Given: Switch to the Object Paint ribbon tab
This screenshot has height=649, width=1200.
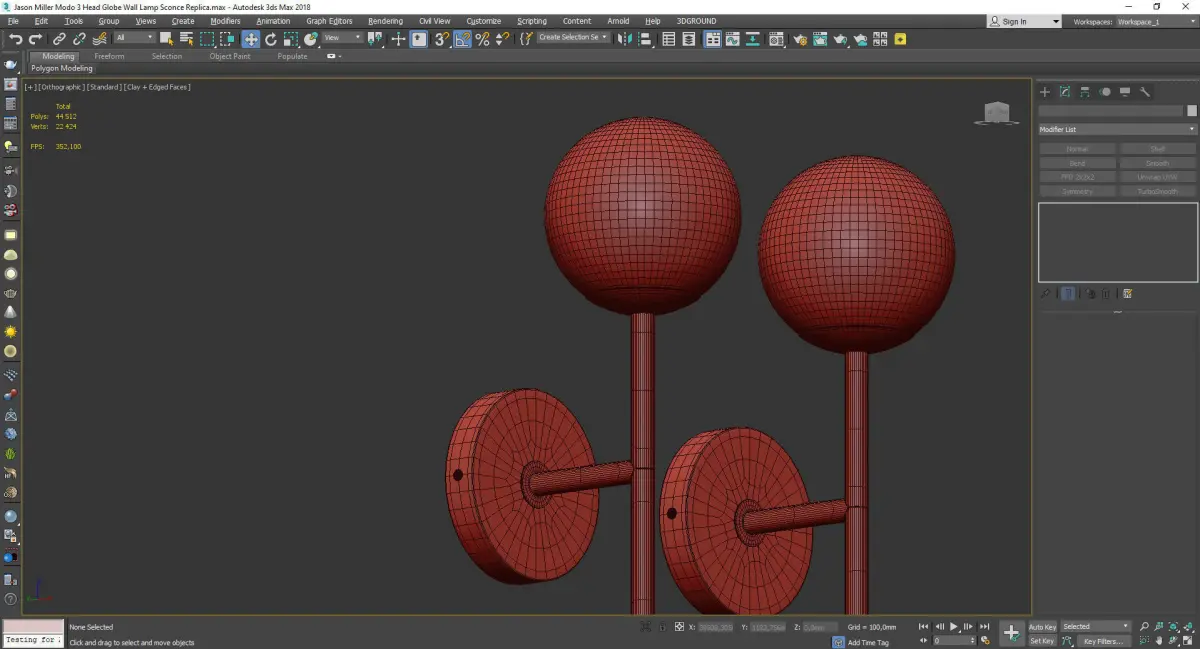Looking at the screenshot, I should [x=230, y=56].
